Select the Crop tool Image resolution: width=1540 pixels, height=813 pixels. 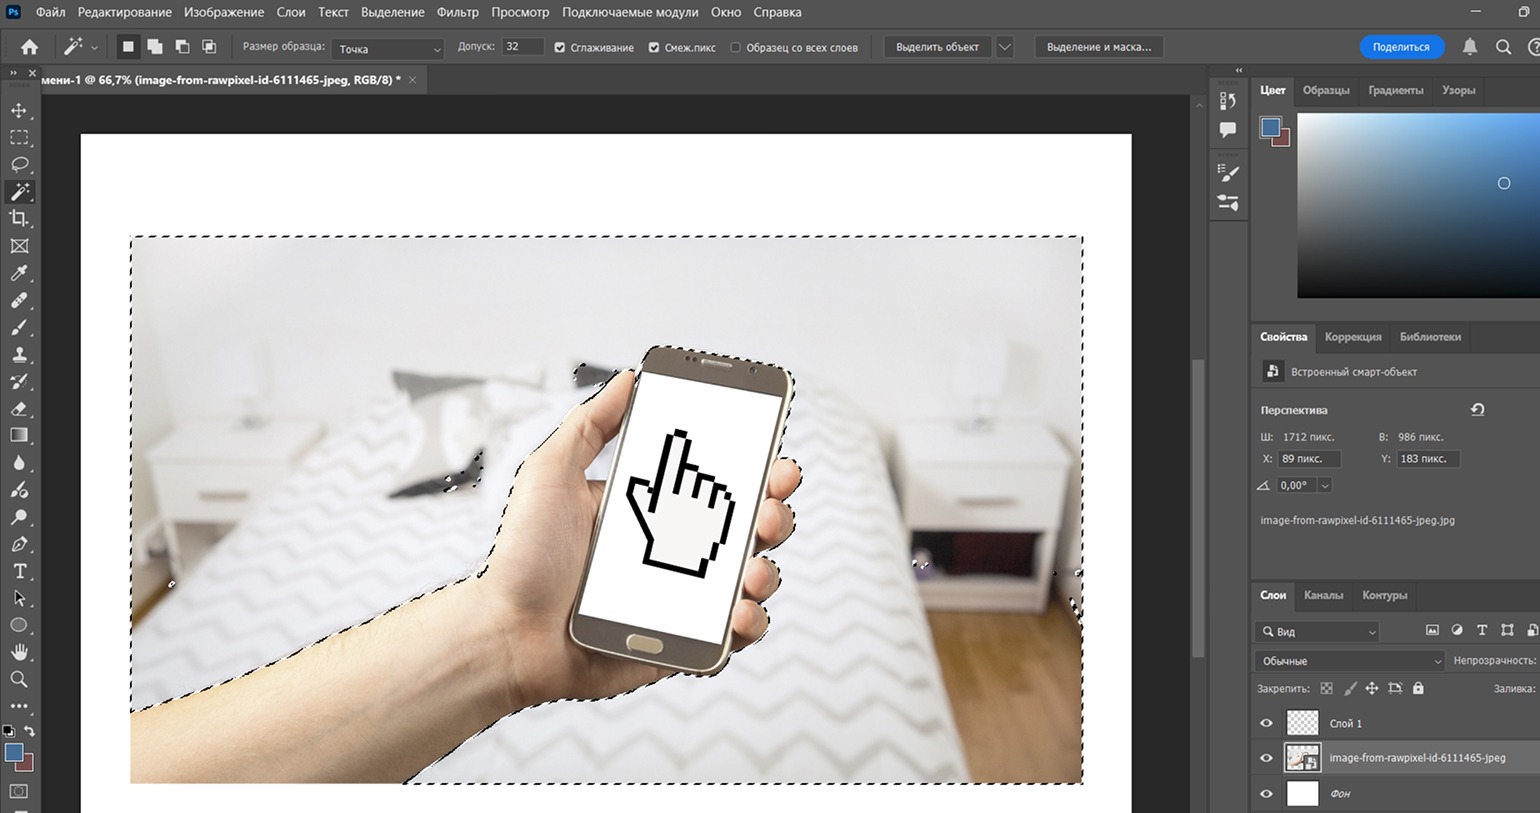pos(19,218)
